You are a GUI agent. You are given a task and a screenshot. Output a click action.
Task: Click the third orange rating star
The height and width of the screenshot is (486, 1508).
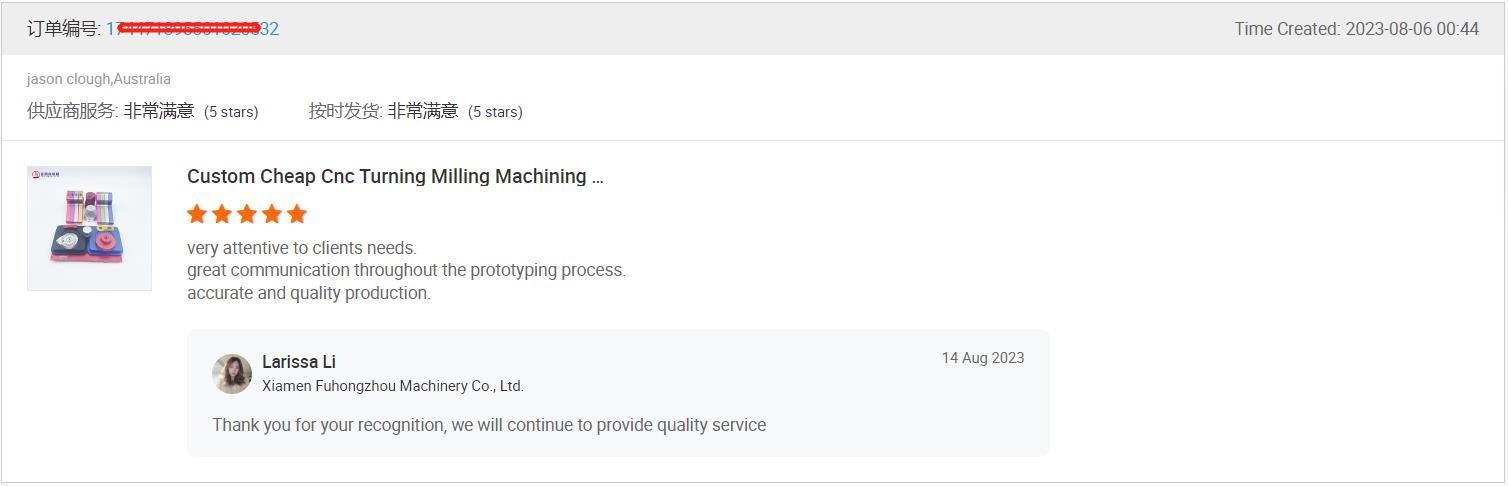tap(247, 214)
